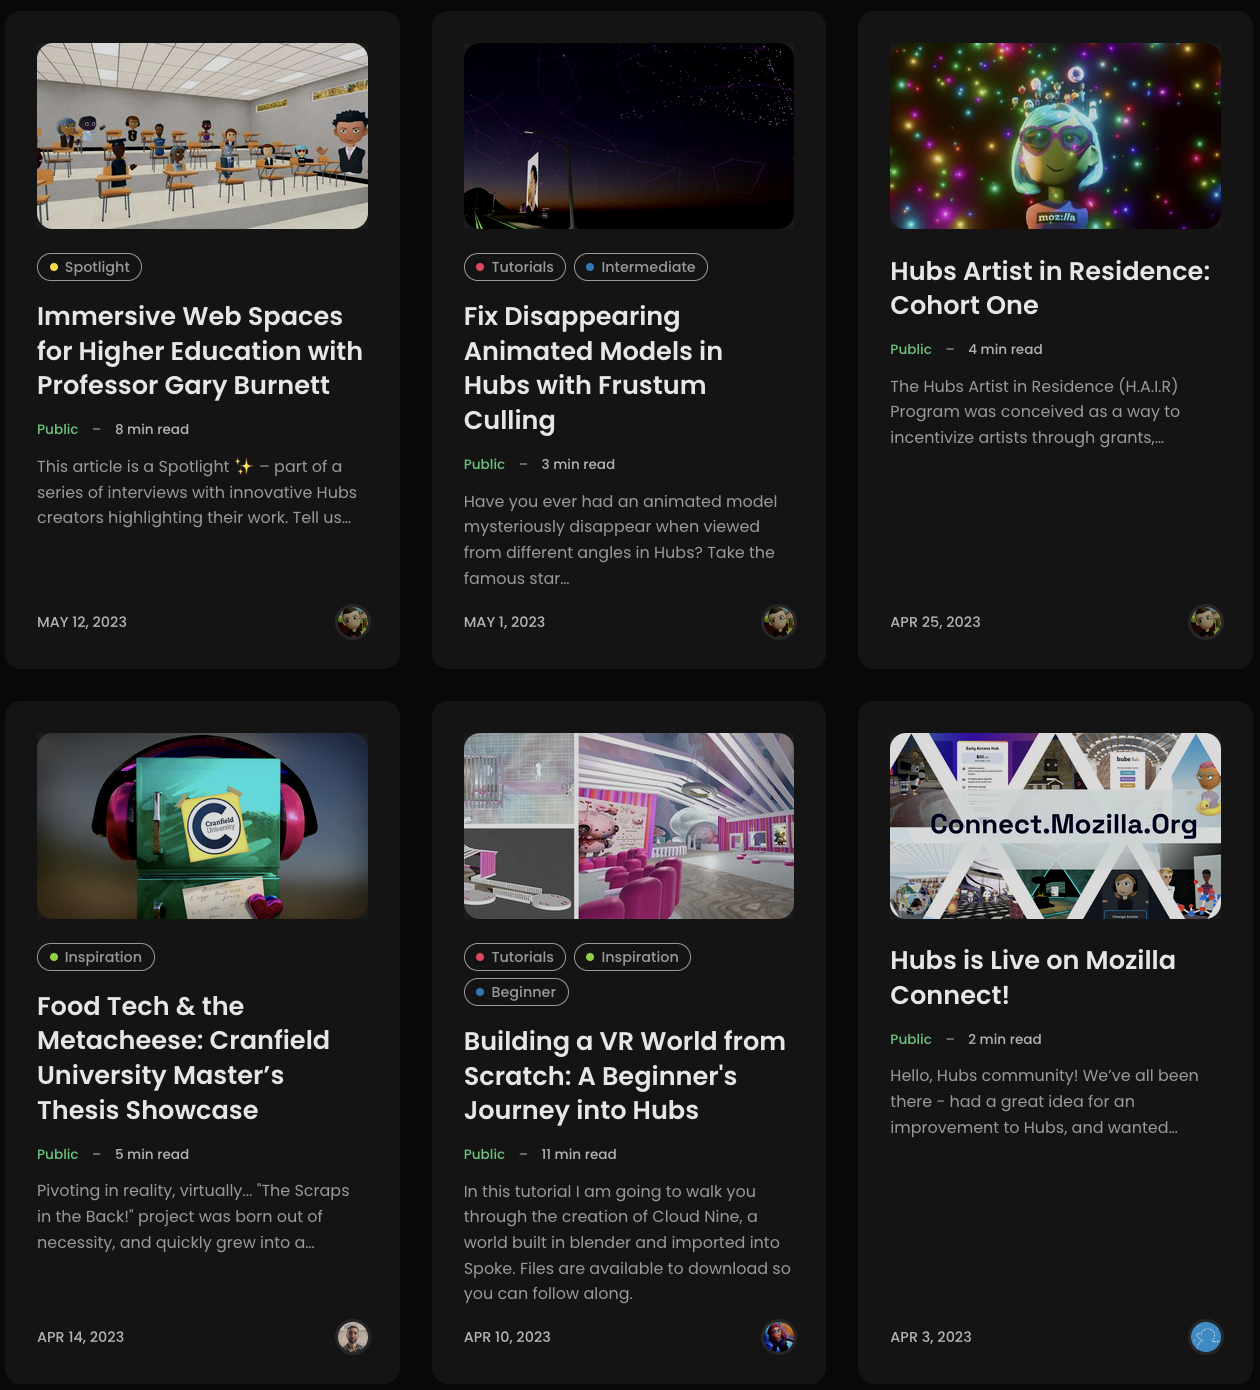Click excerpt 'This article is a Spotlight'
The height and width of the screenshot is (1390, 1260).
(x=197, y=492)
